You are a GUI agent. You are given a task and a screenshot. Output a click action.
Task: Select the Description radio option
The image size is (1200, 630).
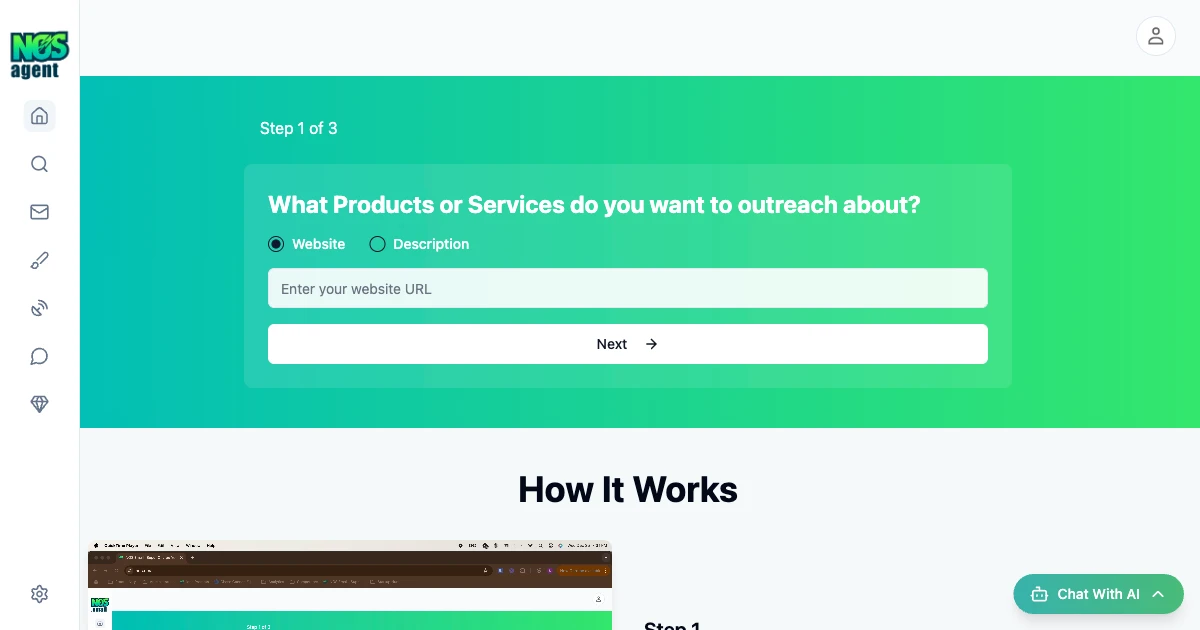(x=378, y=244)
